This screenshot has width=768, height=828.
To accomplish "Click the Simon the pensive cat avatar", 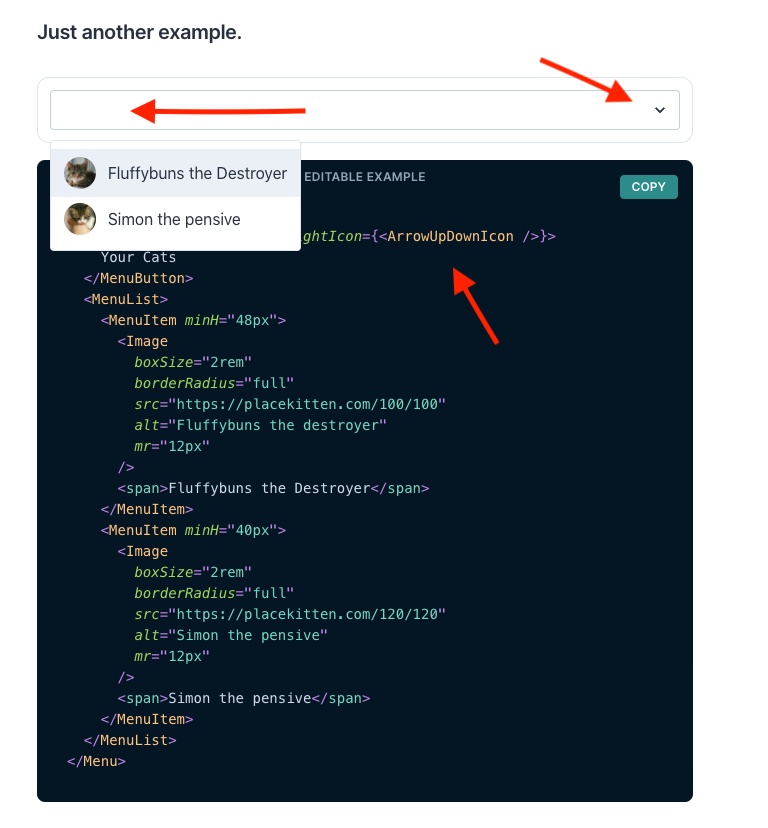I will pos(80,219).
